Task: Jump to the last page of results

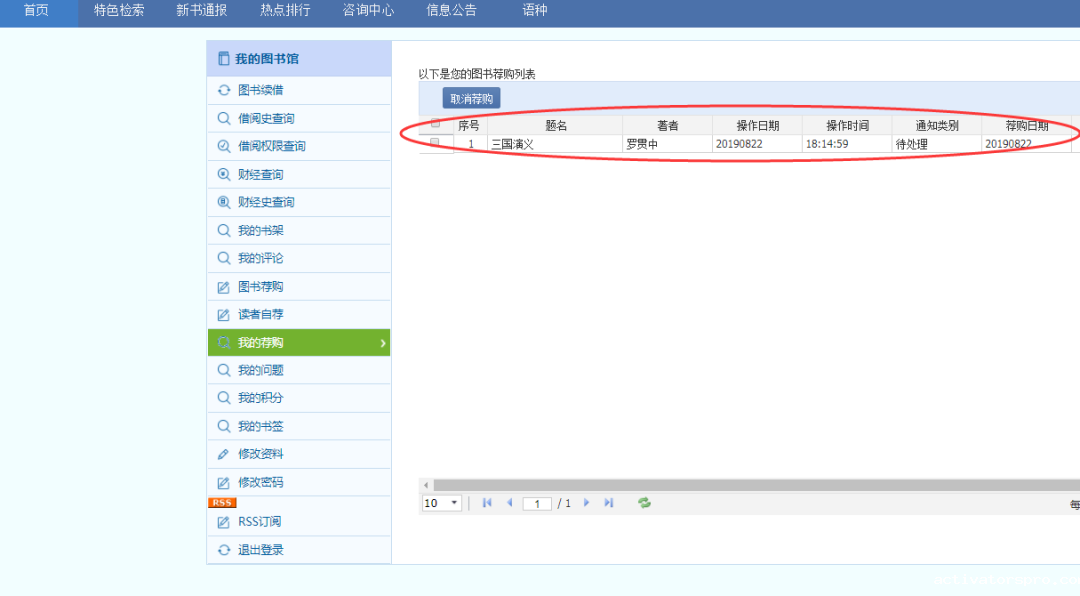Action: point(609,503)
